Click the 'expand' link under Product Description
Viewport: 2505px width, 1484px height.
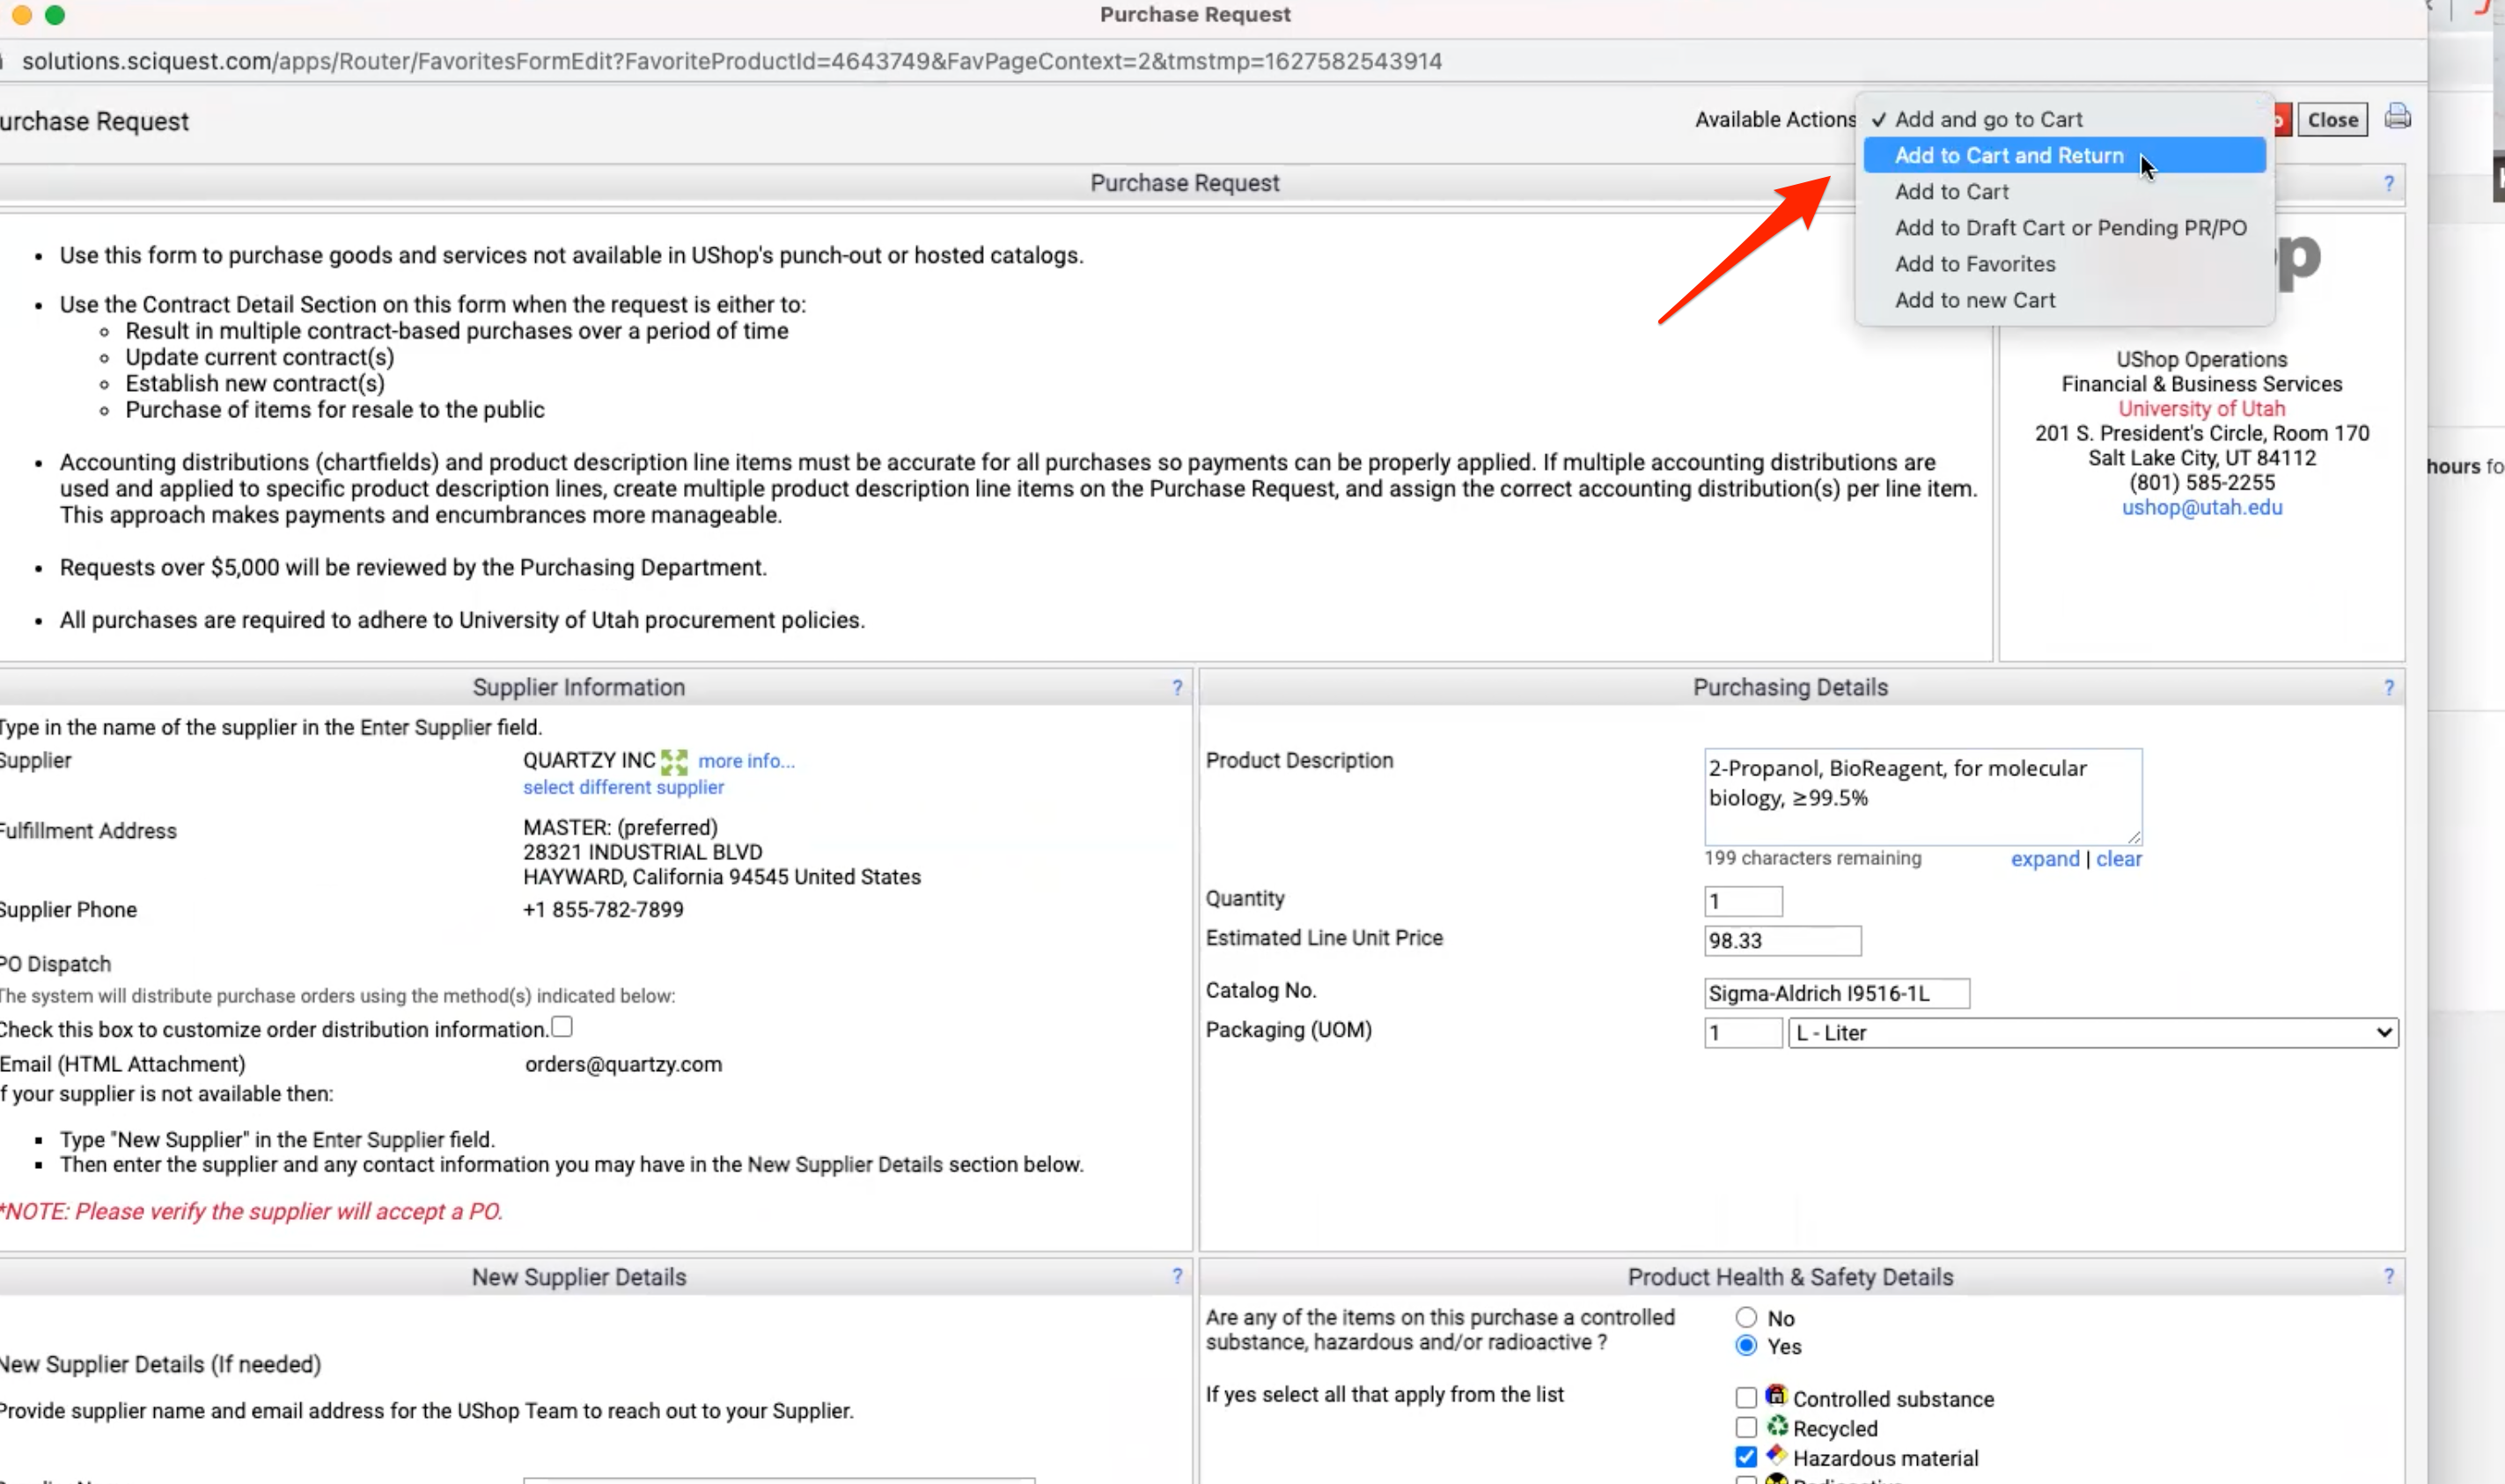click(x=2045, y=859)
